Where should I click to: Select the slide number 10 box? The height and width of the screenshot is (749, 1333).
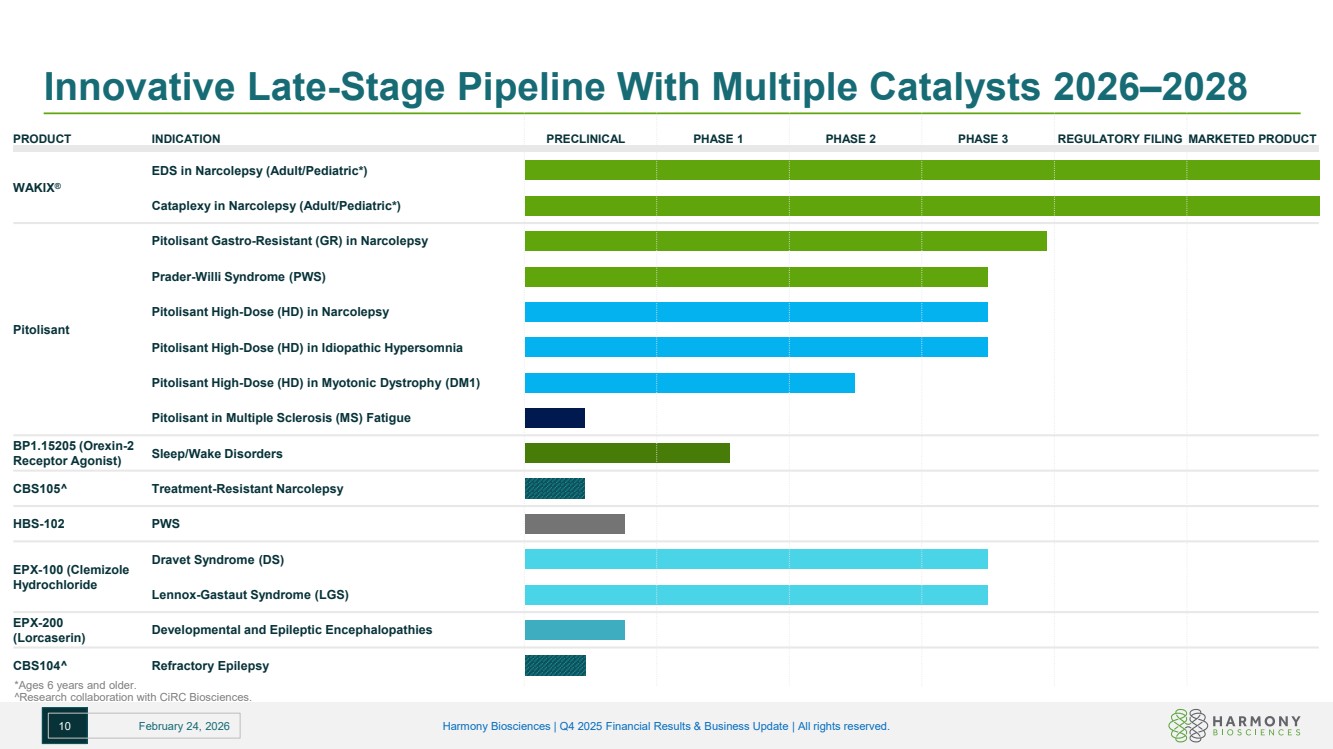pos(65,727)
